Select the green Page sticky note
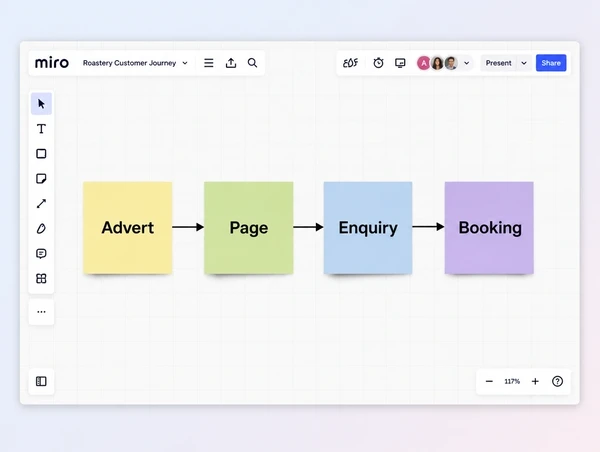 pos(249,228)
